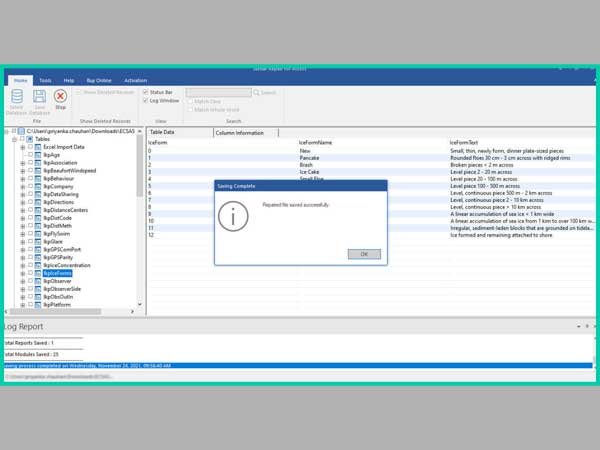Open the Activation tab
Screen dimensions: 600x450
[135, 80]
